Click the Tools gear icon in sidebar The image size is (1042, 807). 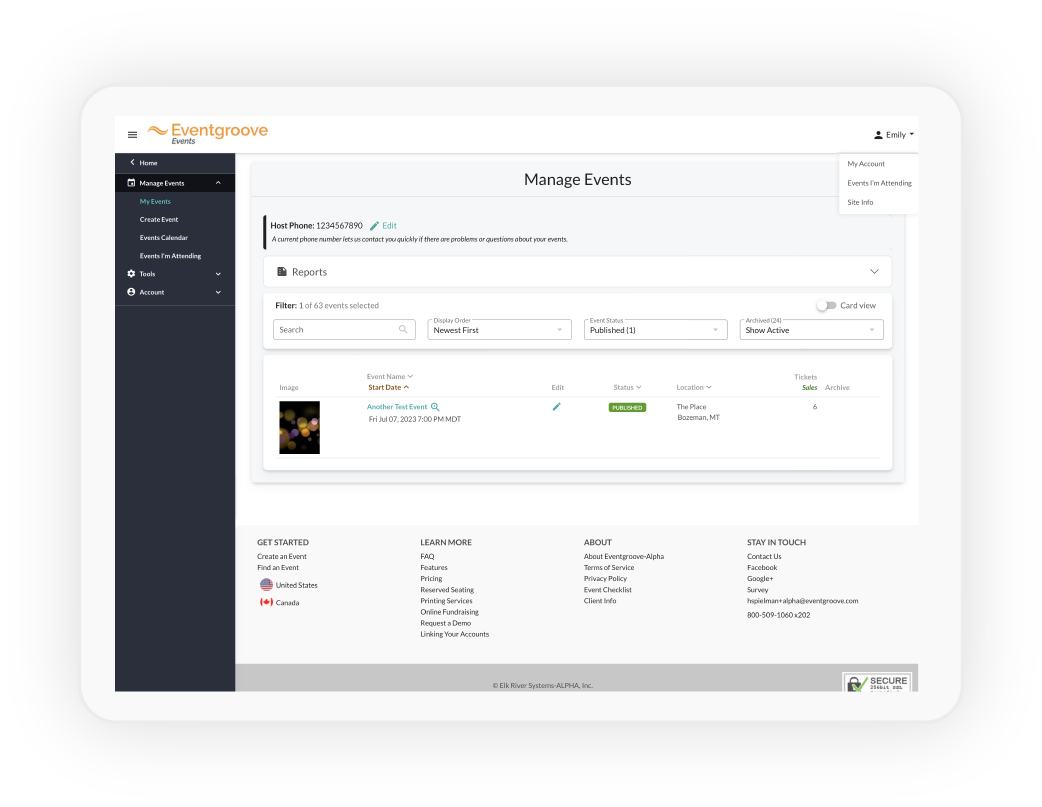pyautogui.click(x=131, y=274)
